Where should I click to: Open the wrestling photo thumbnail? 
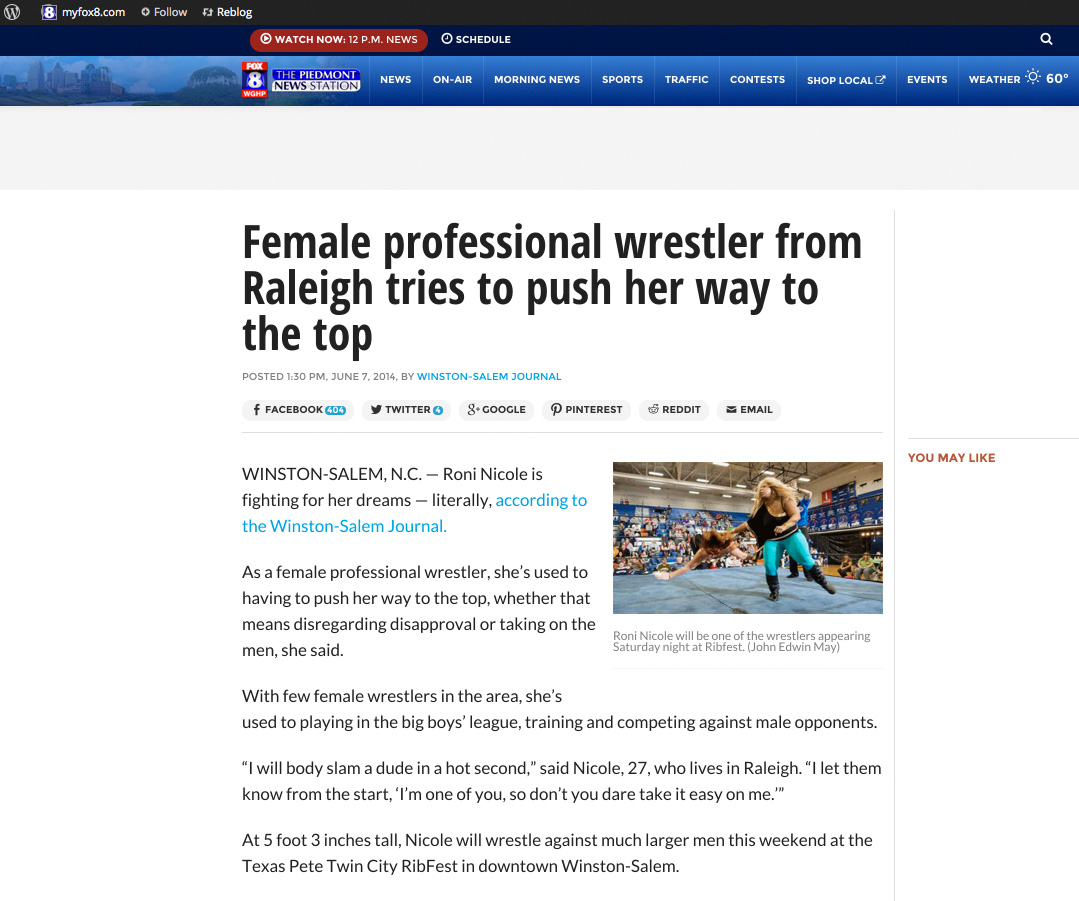point(747,538)
